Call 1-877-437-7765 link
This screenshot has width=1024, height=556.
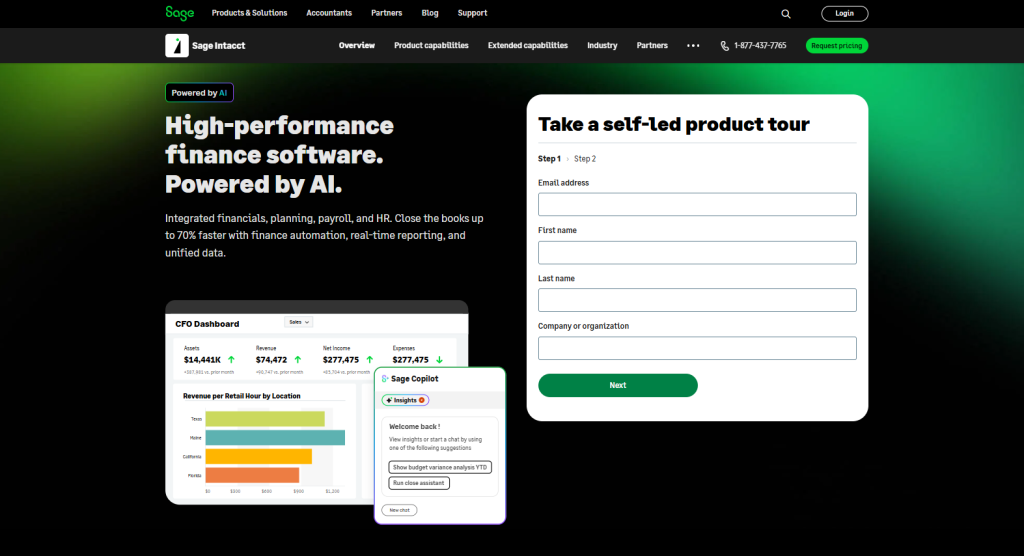click(760, 46)
